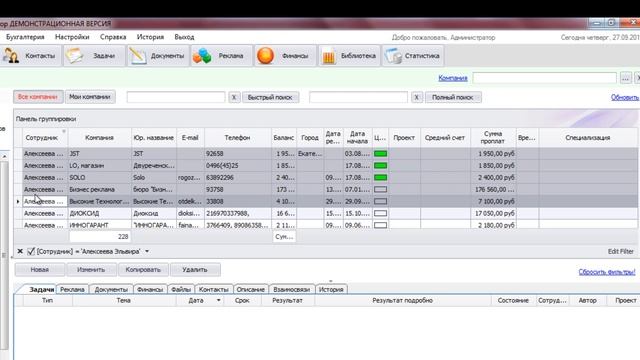The width and height of the screenshot is (640, 360).
Task: Switch to the Файлы tab
Action: point(181,289)
